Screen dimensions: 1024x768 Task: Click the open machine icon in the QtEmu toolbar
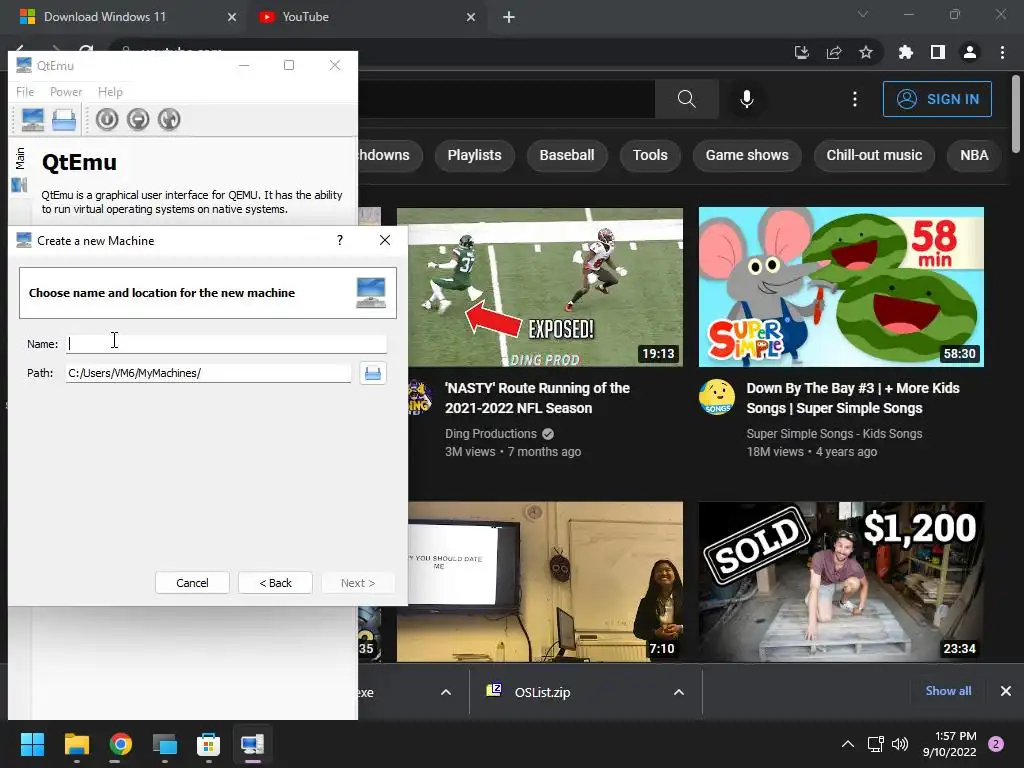[x=64, y=120]
